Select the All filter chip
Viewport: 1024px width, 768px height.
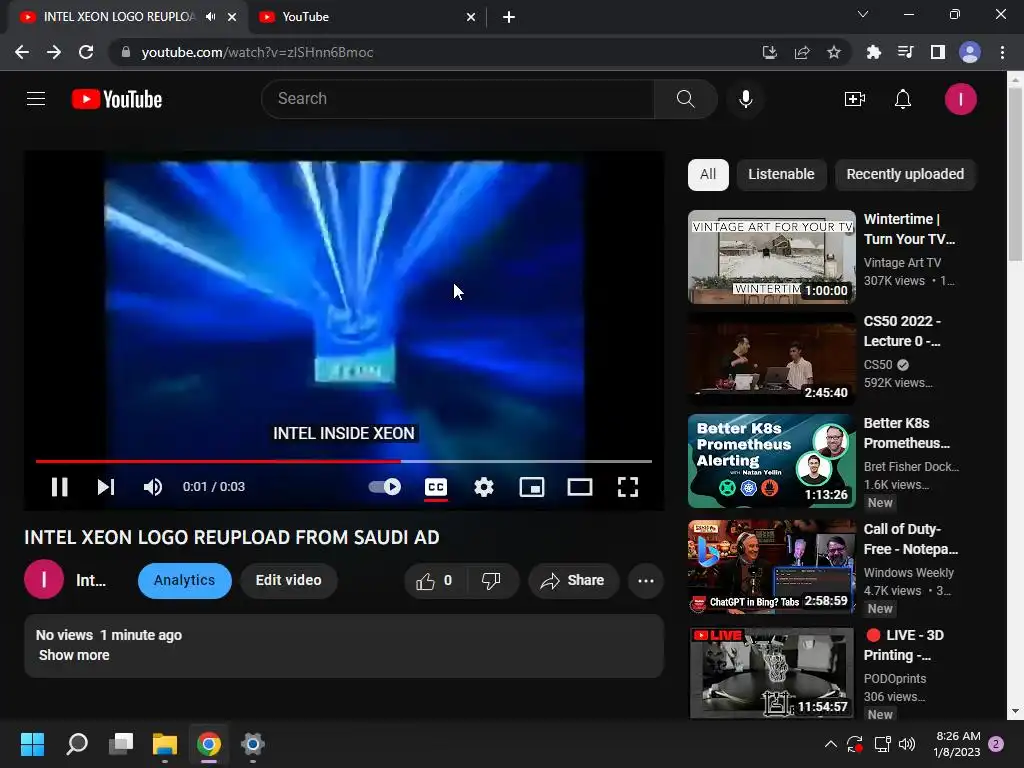click(x=708, y=174)
